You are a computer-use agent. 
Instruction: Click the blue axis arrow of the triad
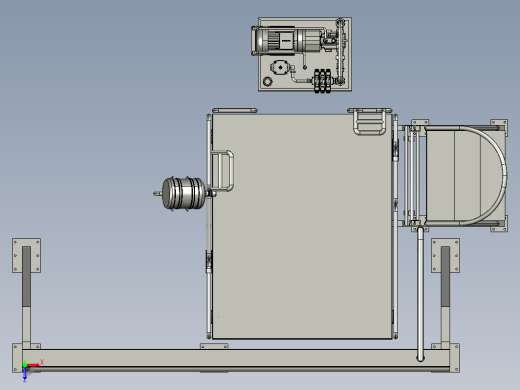click(x=25, y=374)
